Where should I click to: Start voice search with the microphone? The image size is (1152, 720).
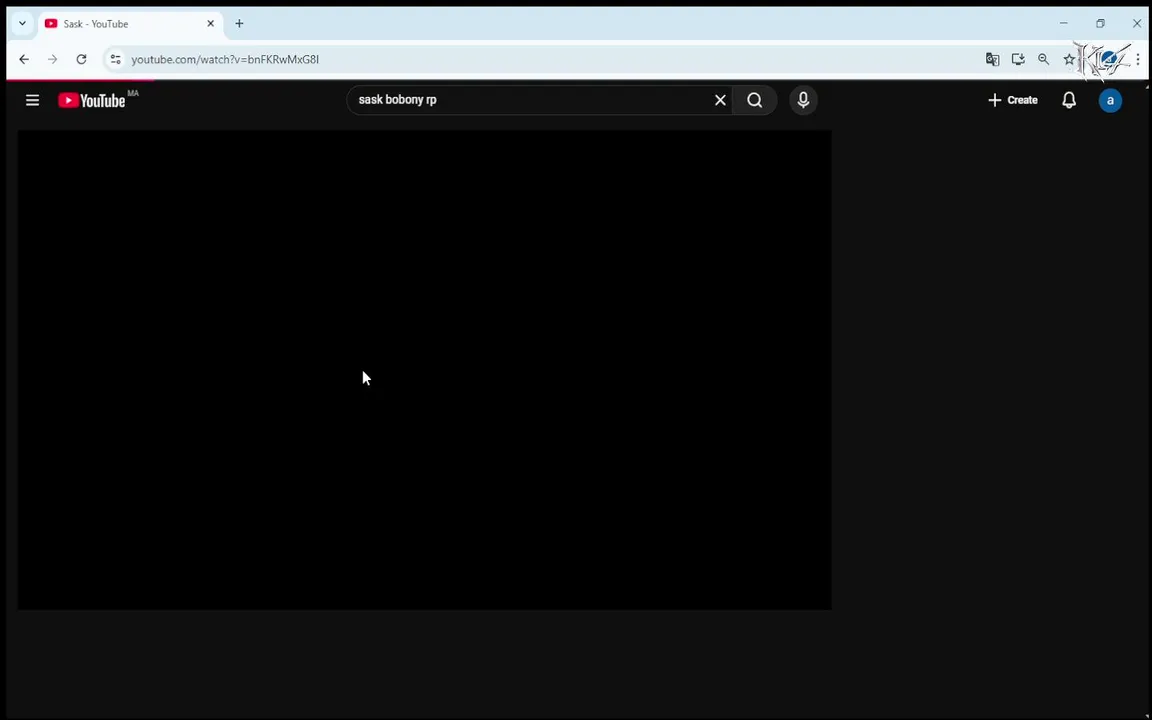tap(803, 100)
